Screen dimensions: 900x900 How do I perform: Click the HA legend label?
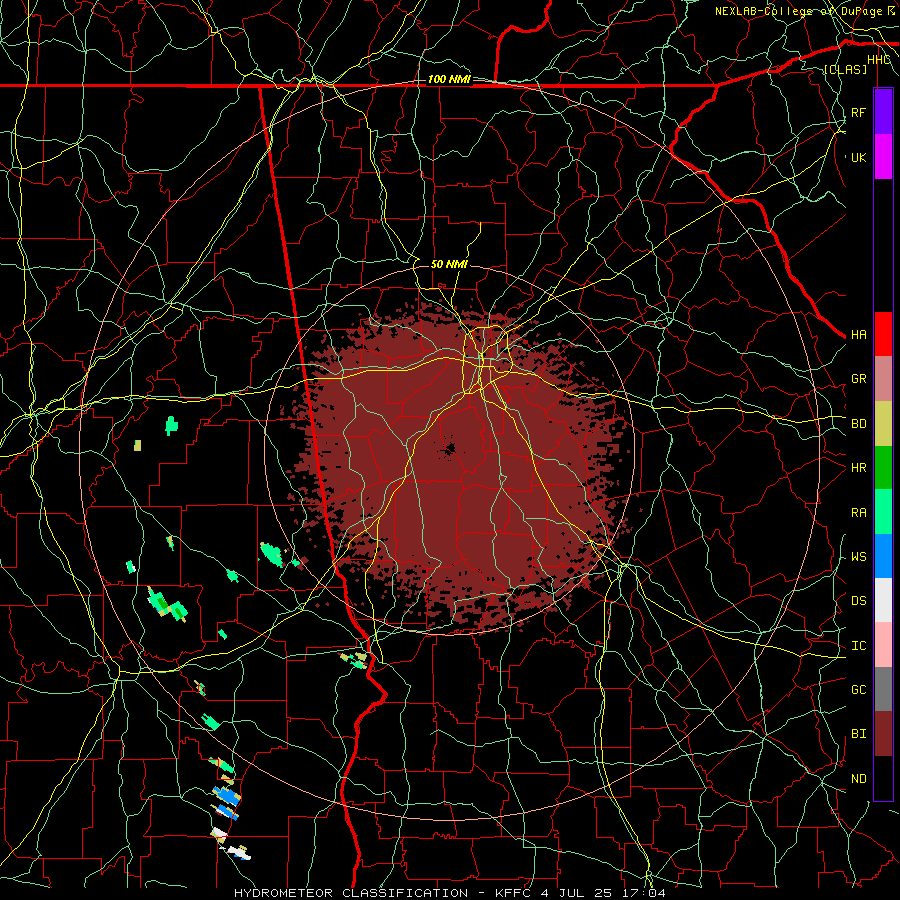tap(858, 335)
